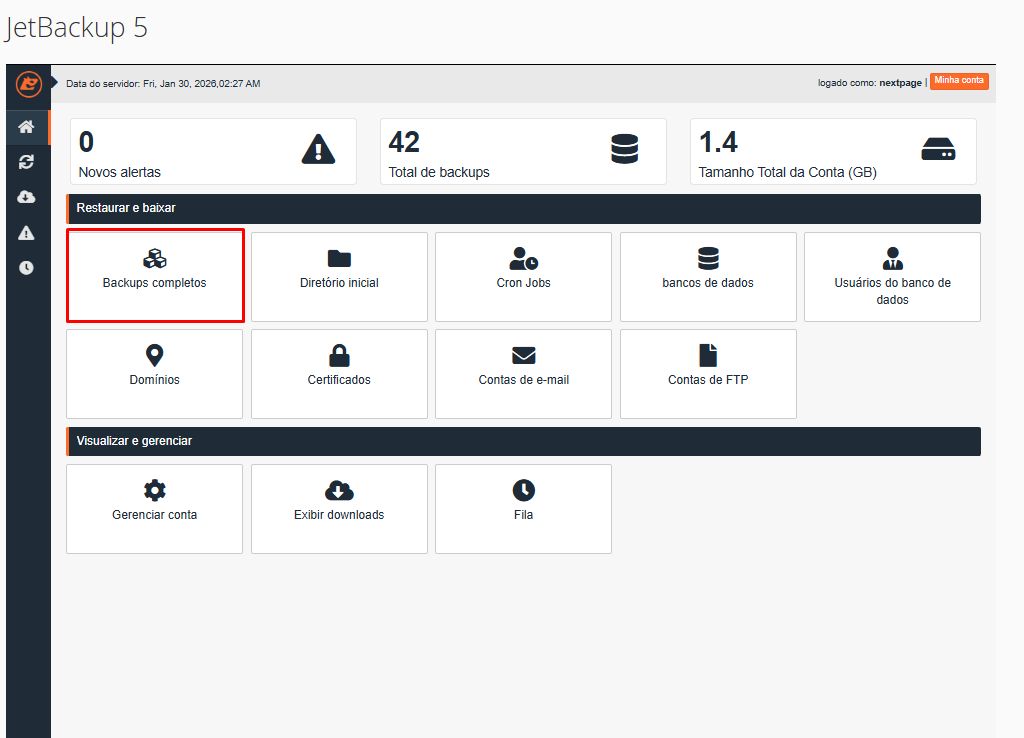
Task: Select the map pin icon on Domínios tile
Action: [154, 356]
